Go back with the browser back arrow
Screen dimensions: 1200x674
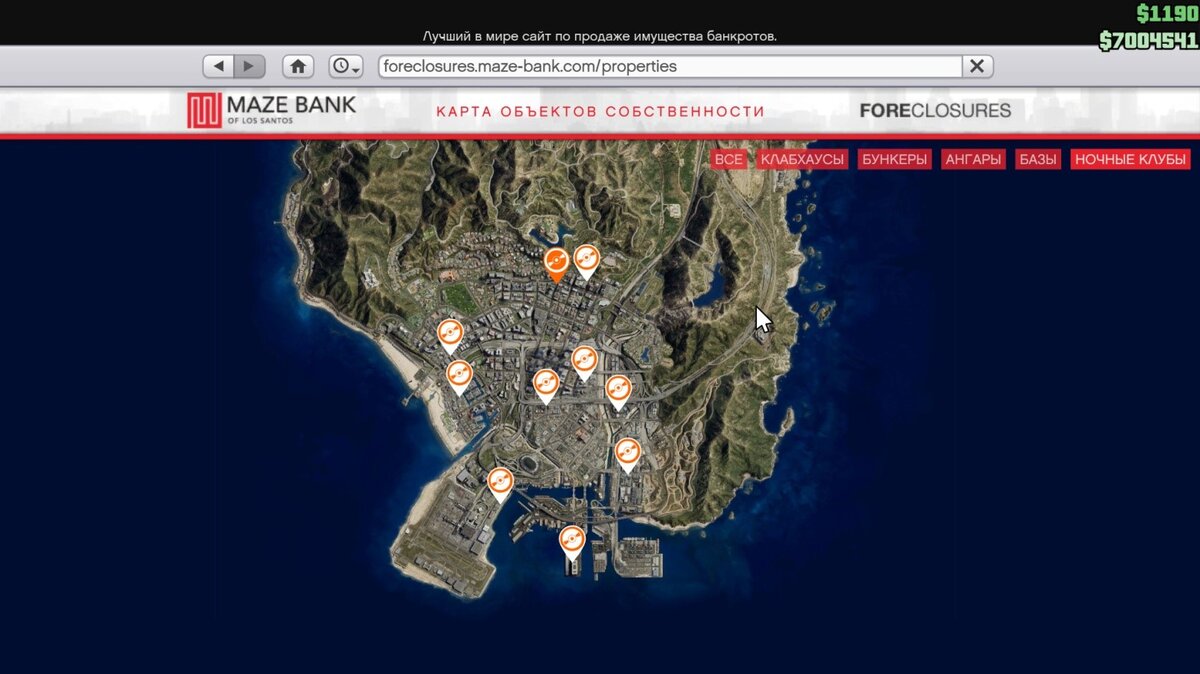(x=219, y=66)
